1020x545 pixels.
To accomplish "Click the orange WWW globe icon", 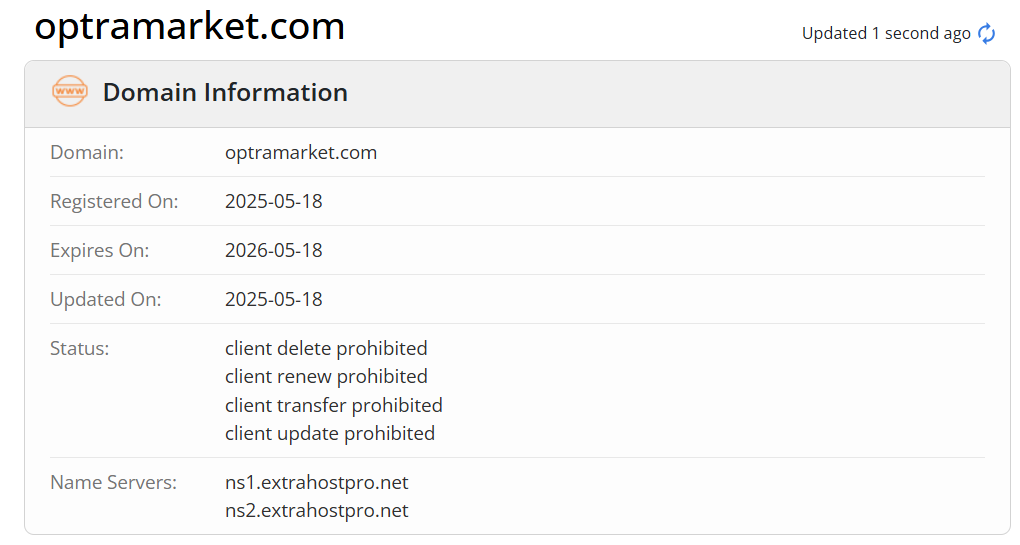I will [70, 92].
